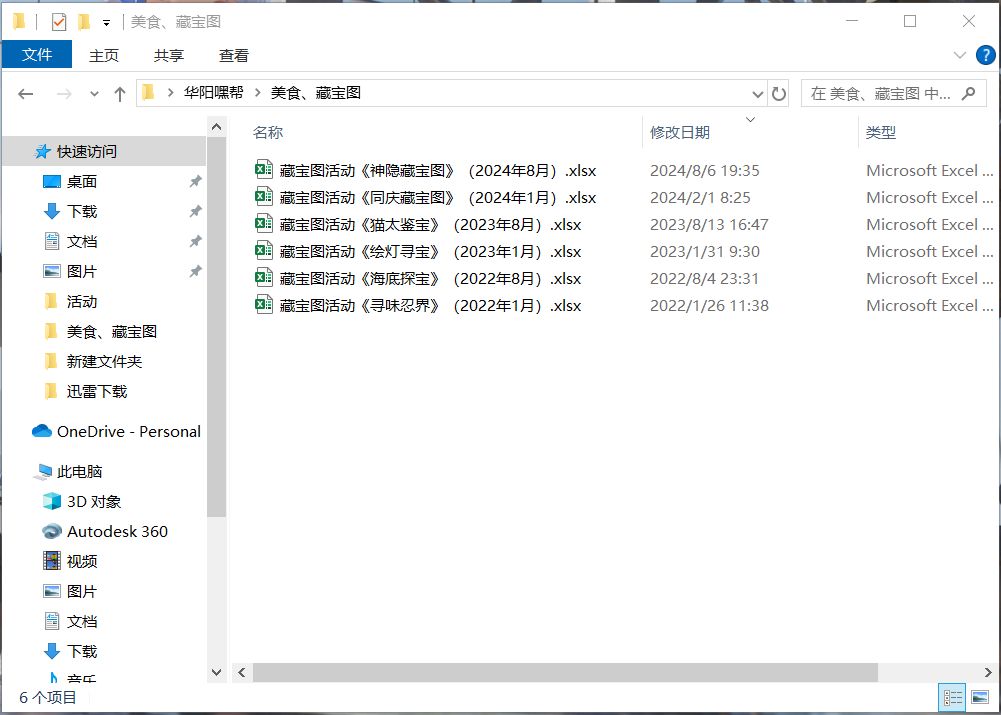Click the Back navigation arrow

click(26, 94)
